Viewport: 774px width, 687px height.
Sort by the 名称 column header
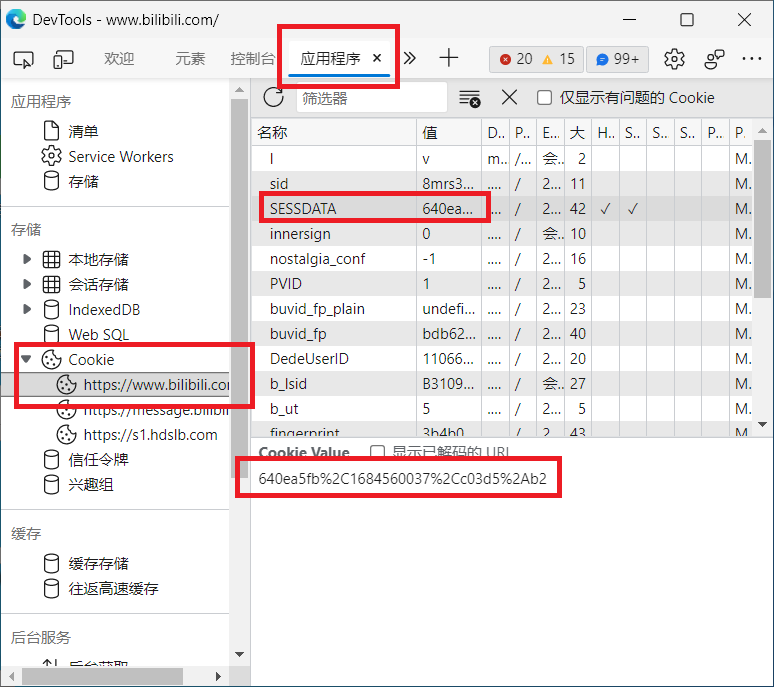[334, 132]
